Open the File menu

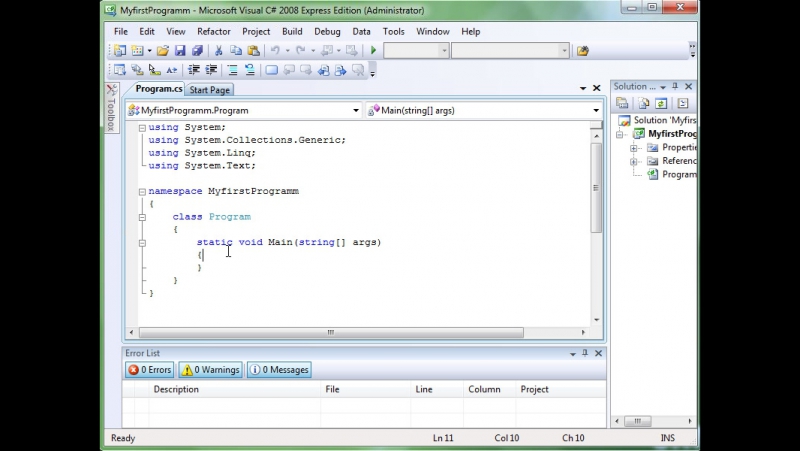[x=121, y=32]
